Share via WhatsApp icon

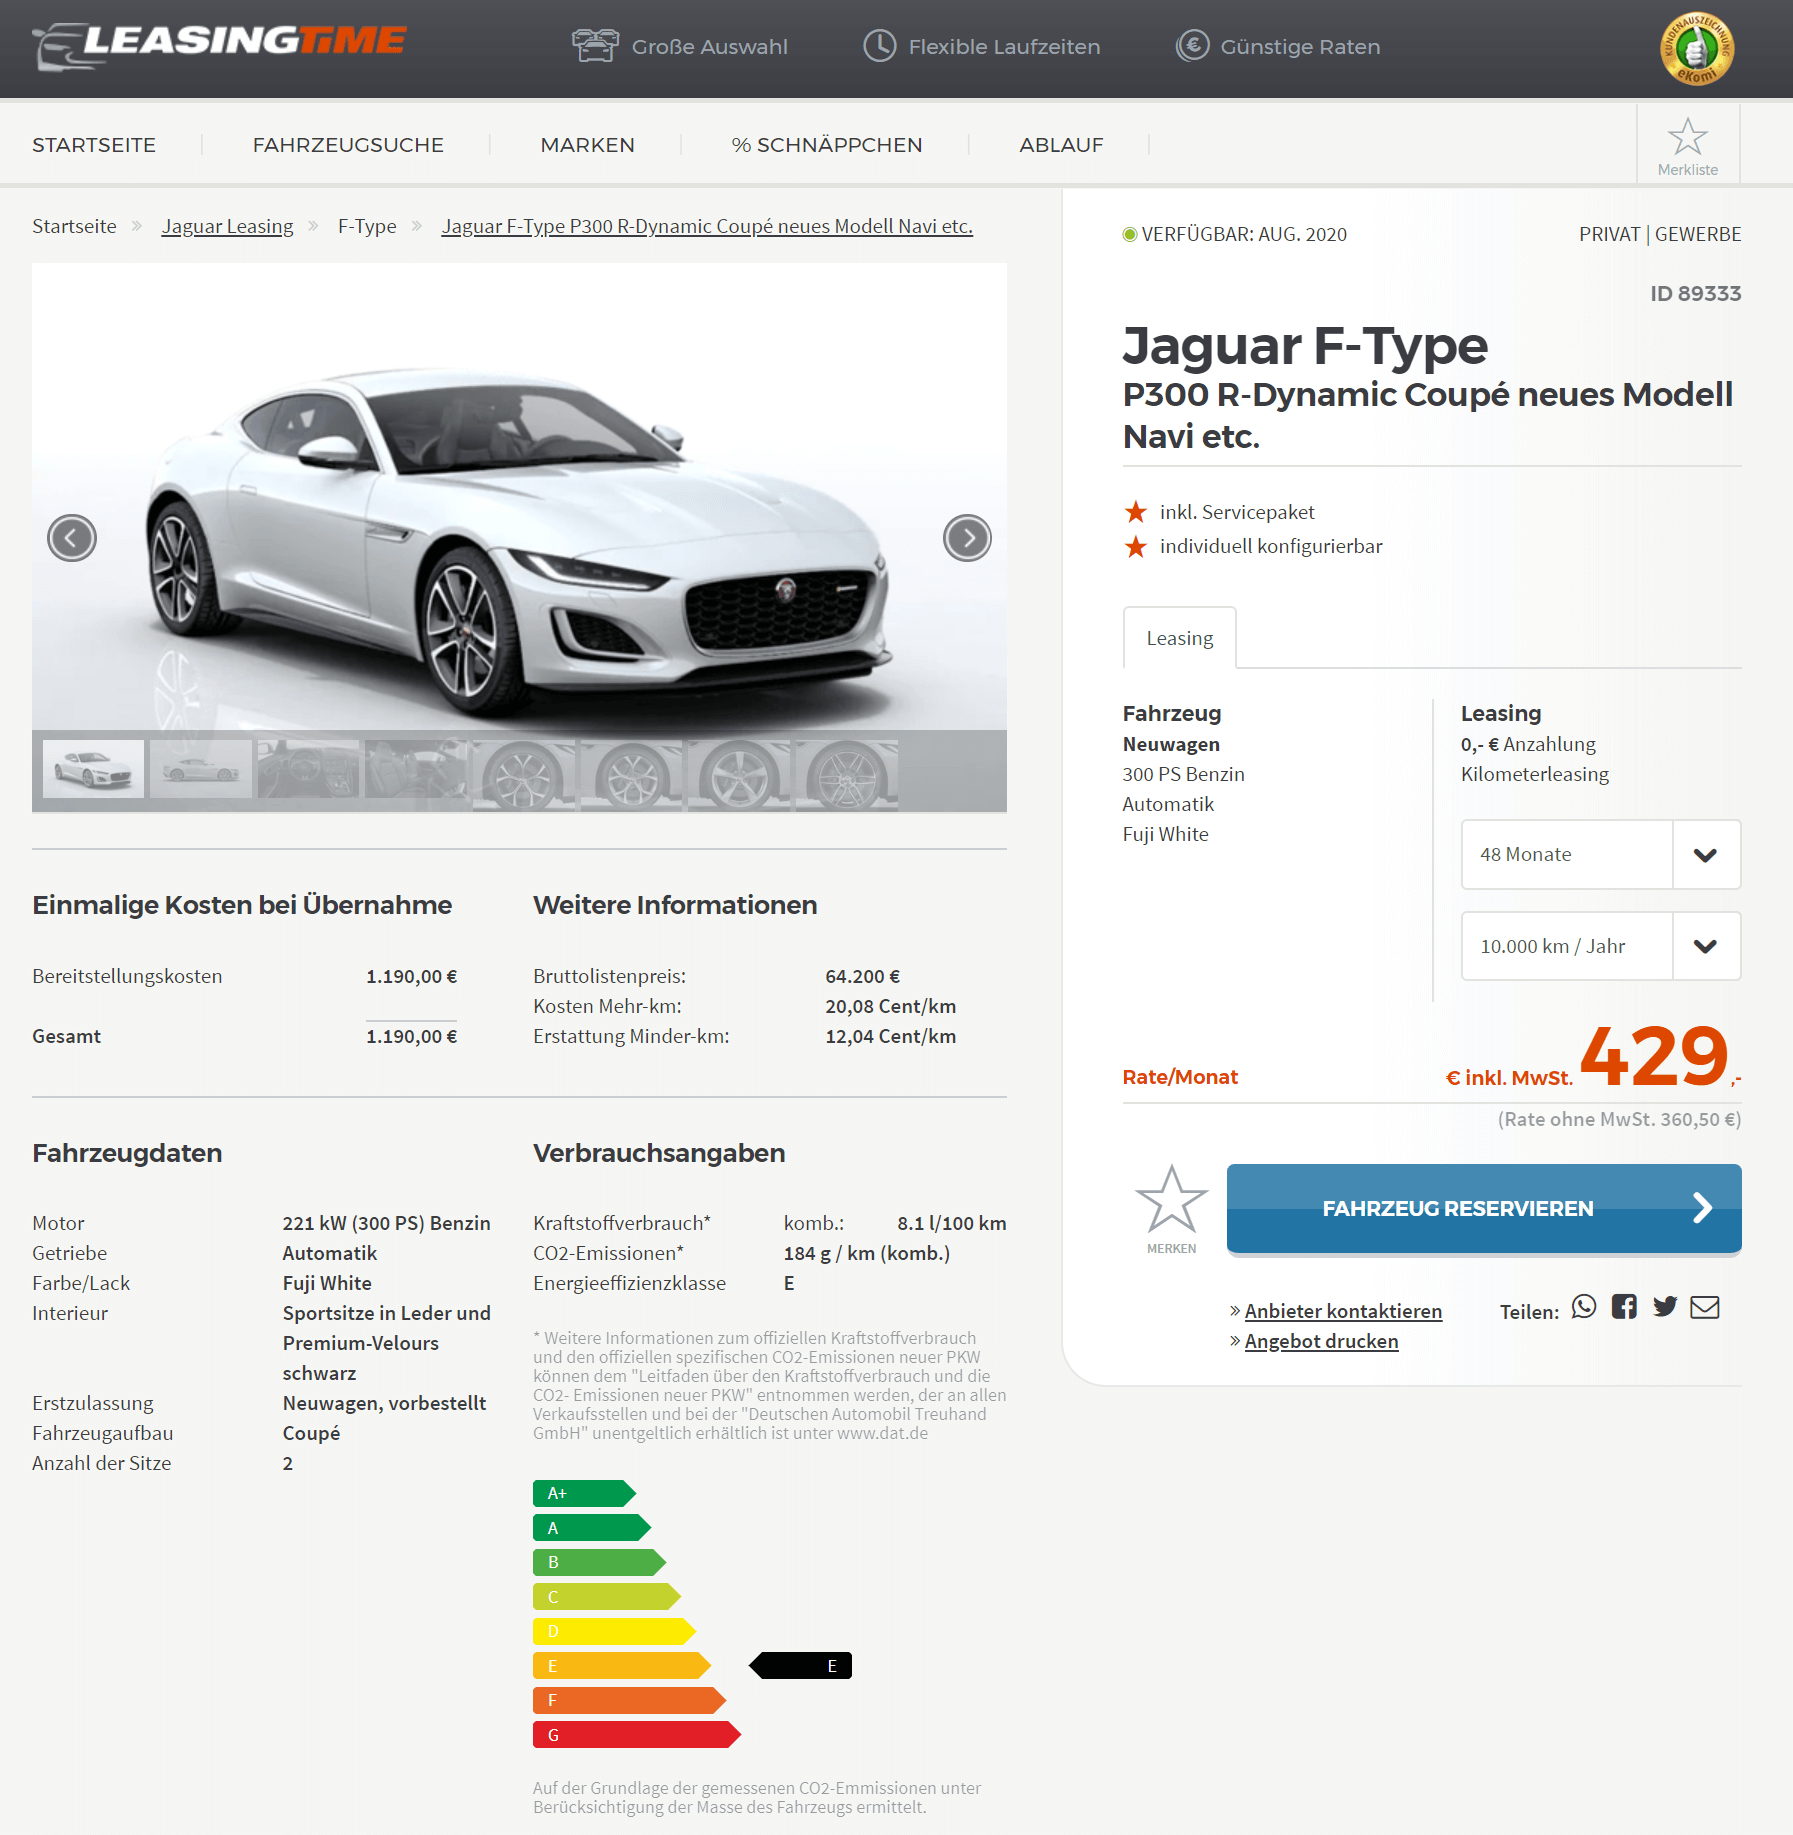pos(1584,1307)
